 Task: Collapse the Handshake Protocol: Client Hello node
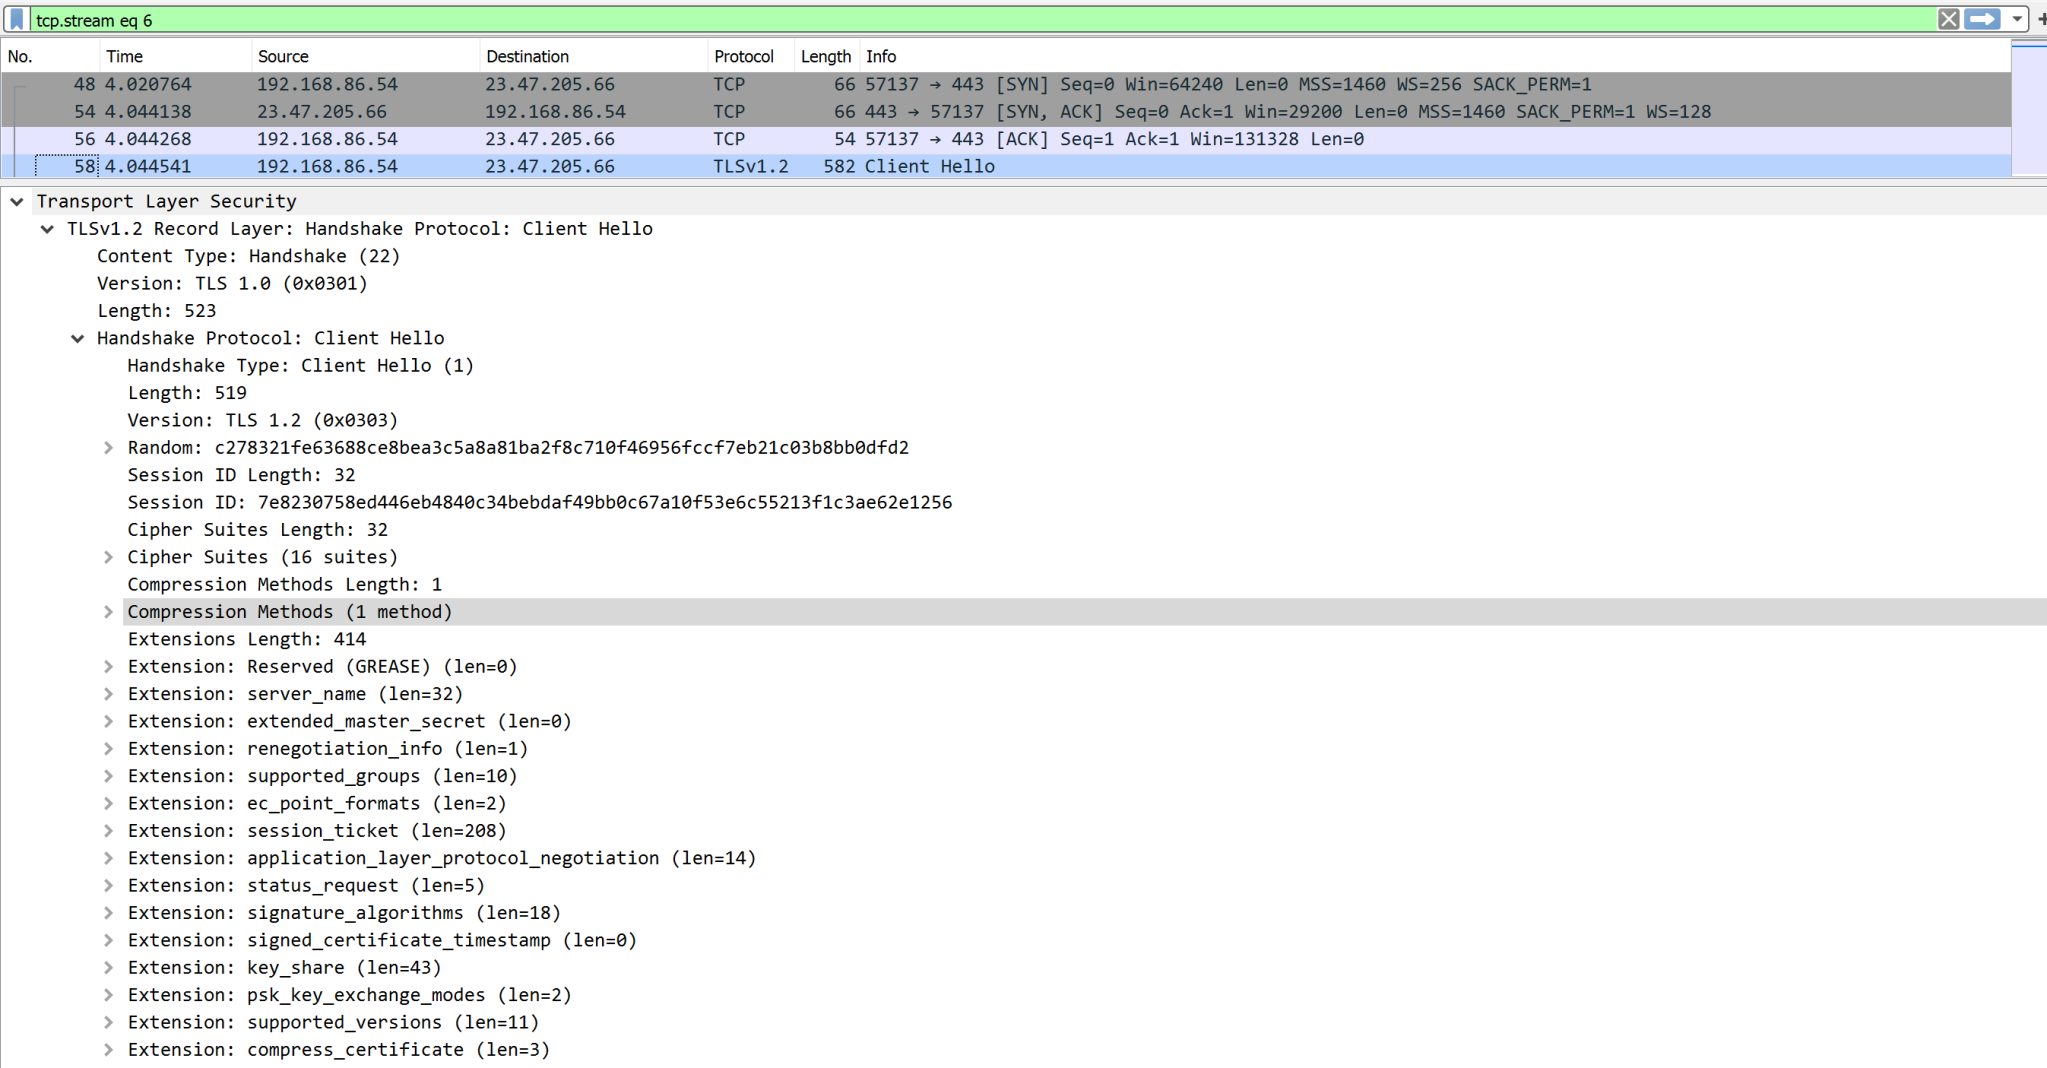click(78, 338)
